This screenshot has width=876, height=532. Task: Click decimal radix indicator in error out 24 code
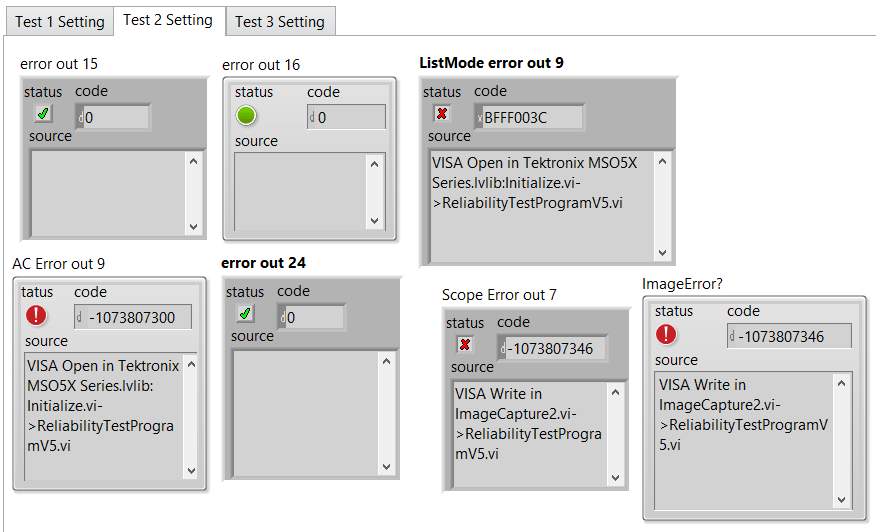click(283, 318)
